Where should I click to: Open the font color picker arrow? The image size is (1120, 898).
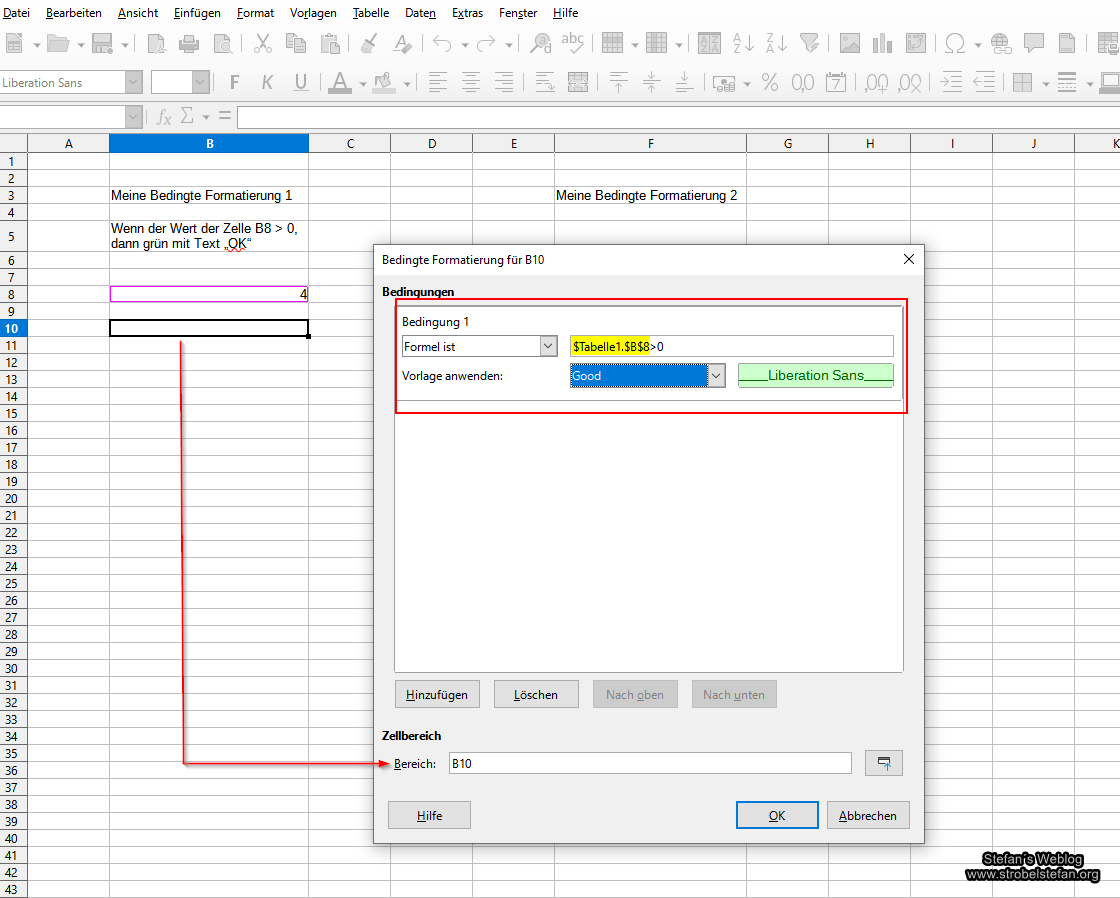click(x=361, y=82)
